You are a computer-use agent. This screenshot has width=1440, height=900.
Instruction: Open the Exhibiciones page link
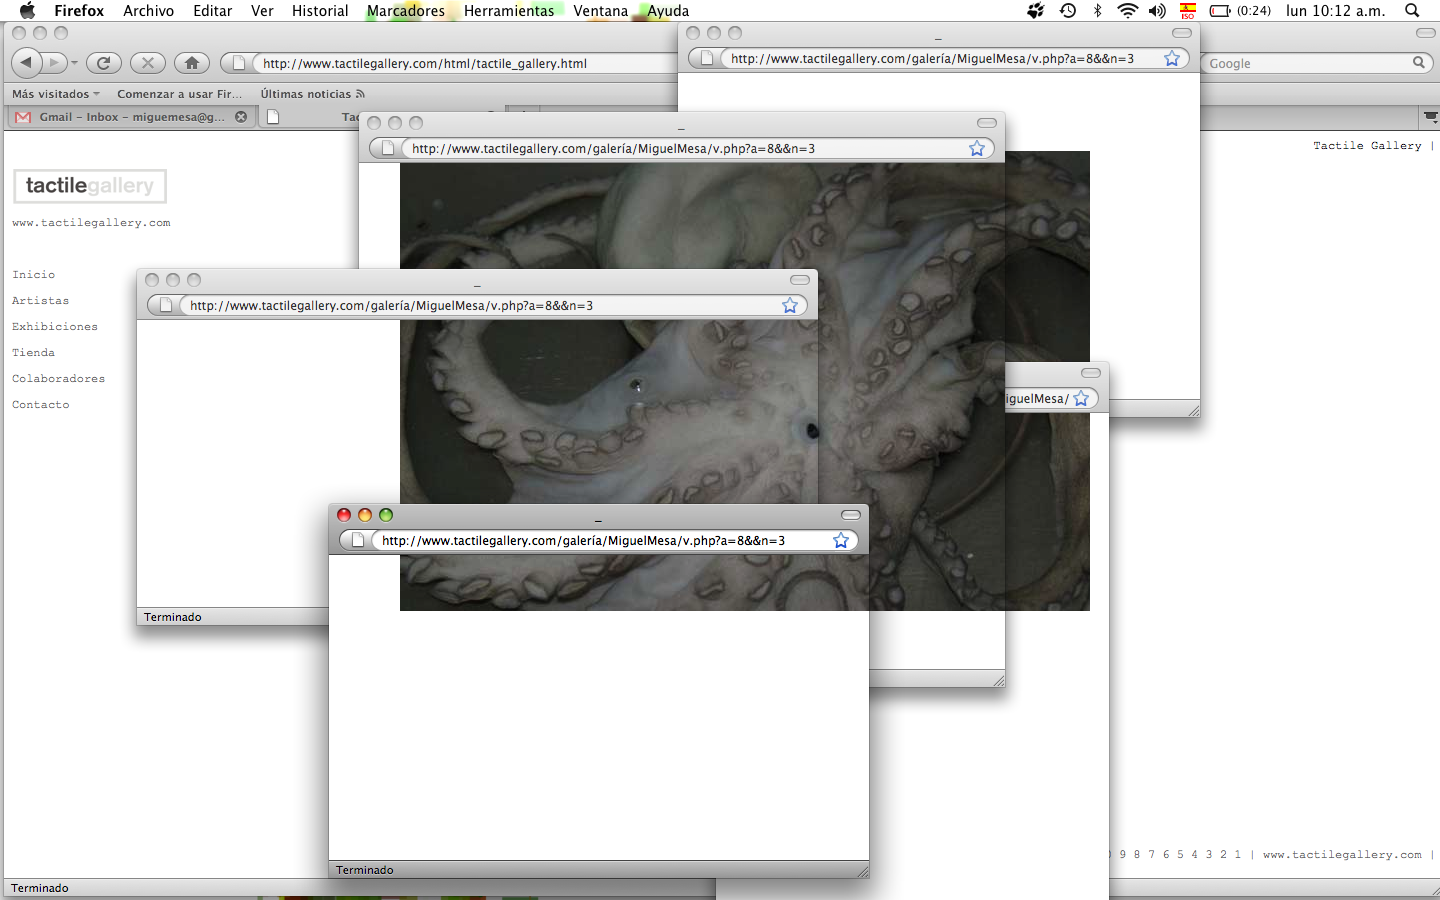55,327
